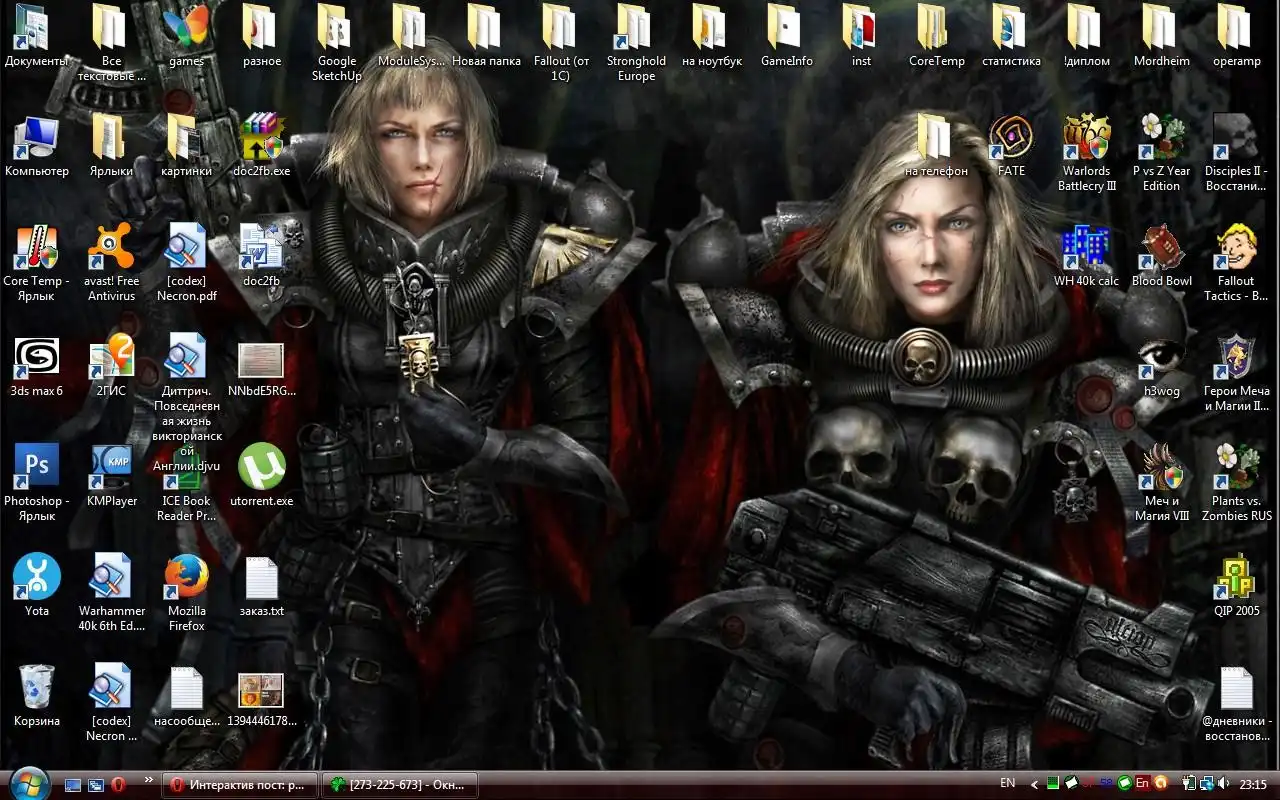Click the avast! Free Antivirus icon
The image size is (1280, 800).
point(112,248)
